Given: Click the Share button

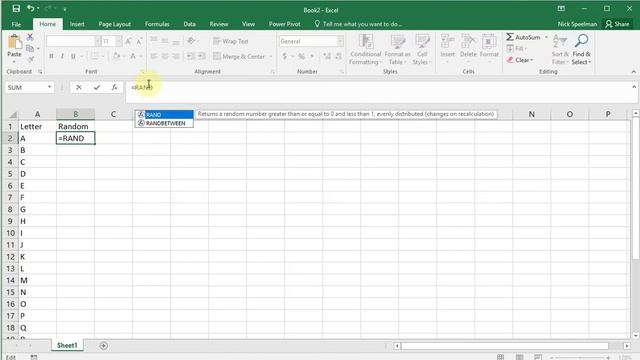Looking at the screenshot, I should (x=617, y=24).
